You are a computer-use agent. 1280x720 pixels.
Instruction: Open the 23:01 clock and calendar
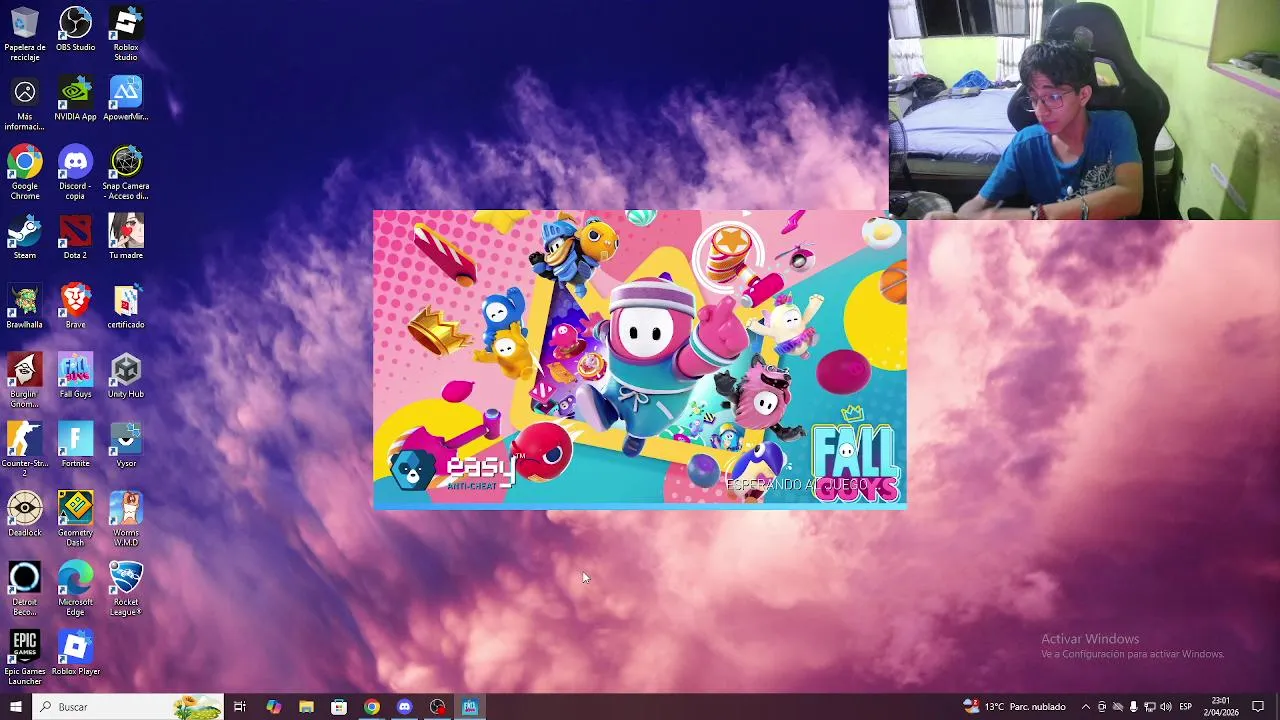1221,707
